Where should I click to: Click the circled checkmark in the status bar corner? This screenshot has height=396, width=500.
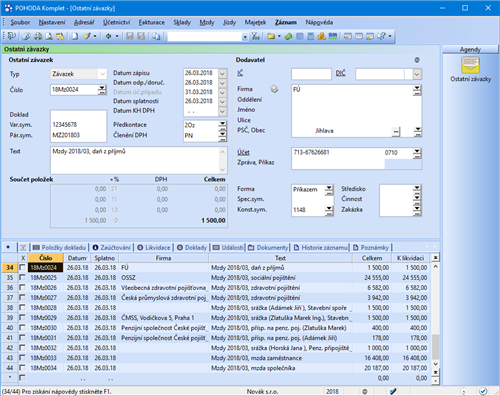(483, 391)
